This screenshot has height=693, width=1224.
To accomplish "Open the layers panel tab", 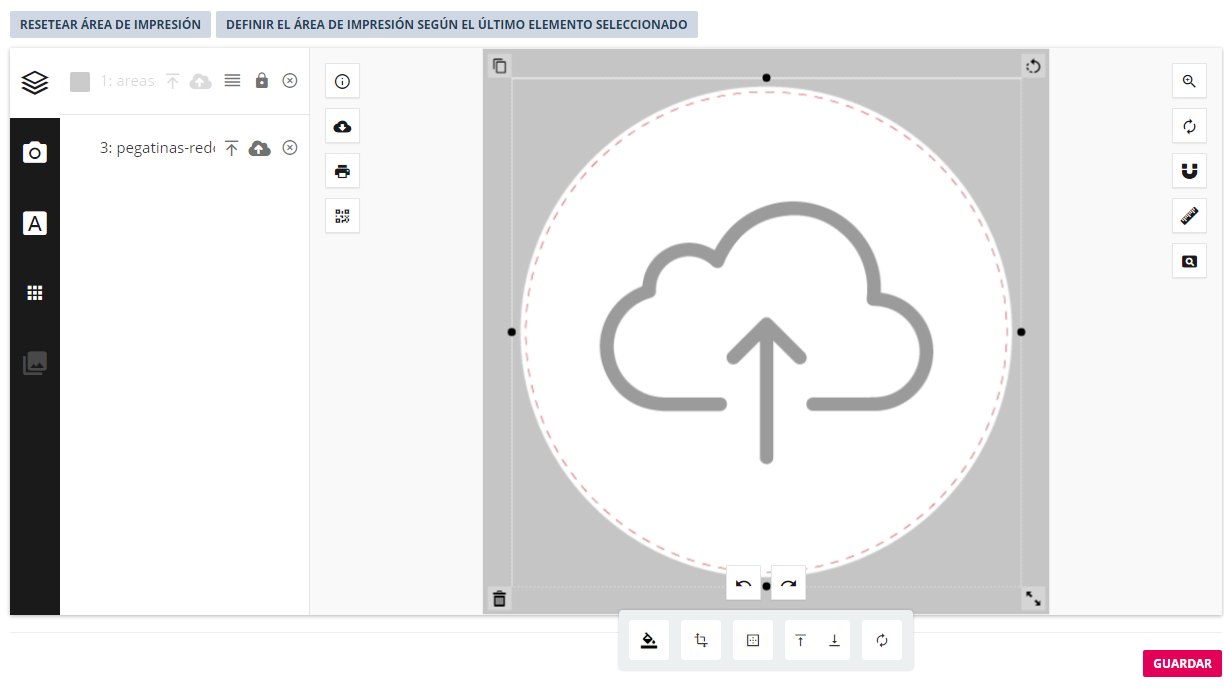I will tap(35, 82).
